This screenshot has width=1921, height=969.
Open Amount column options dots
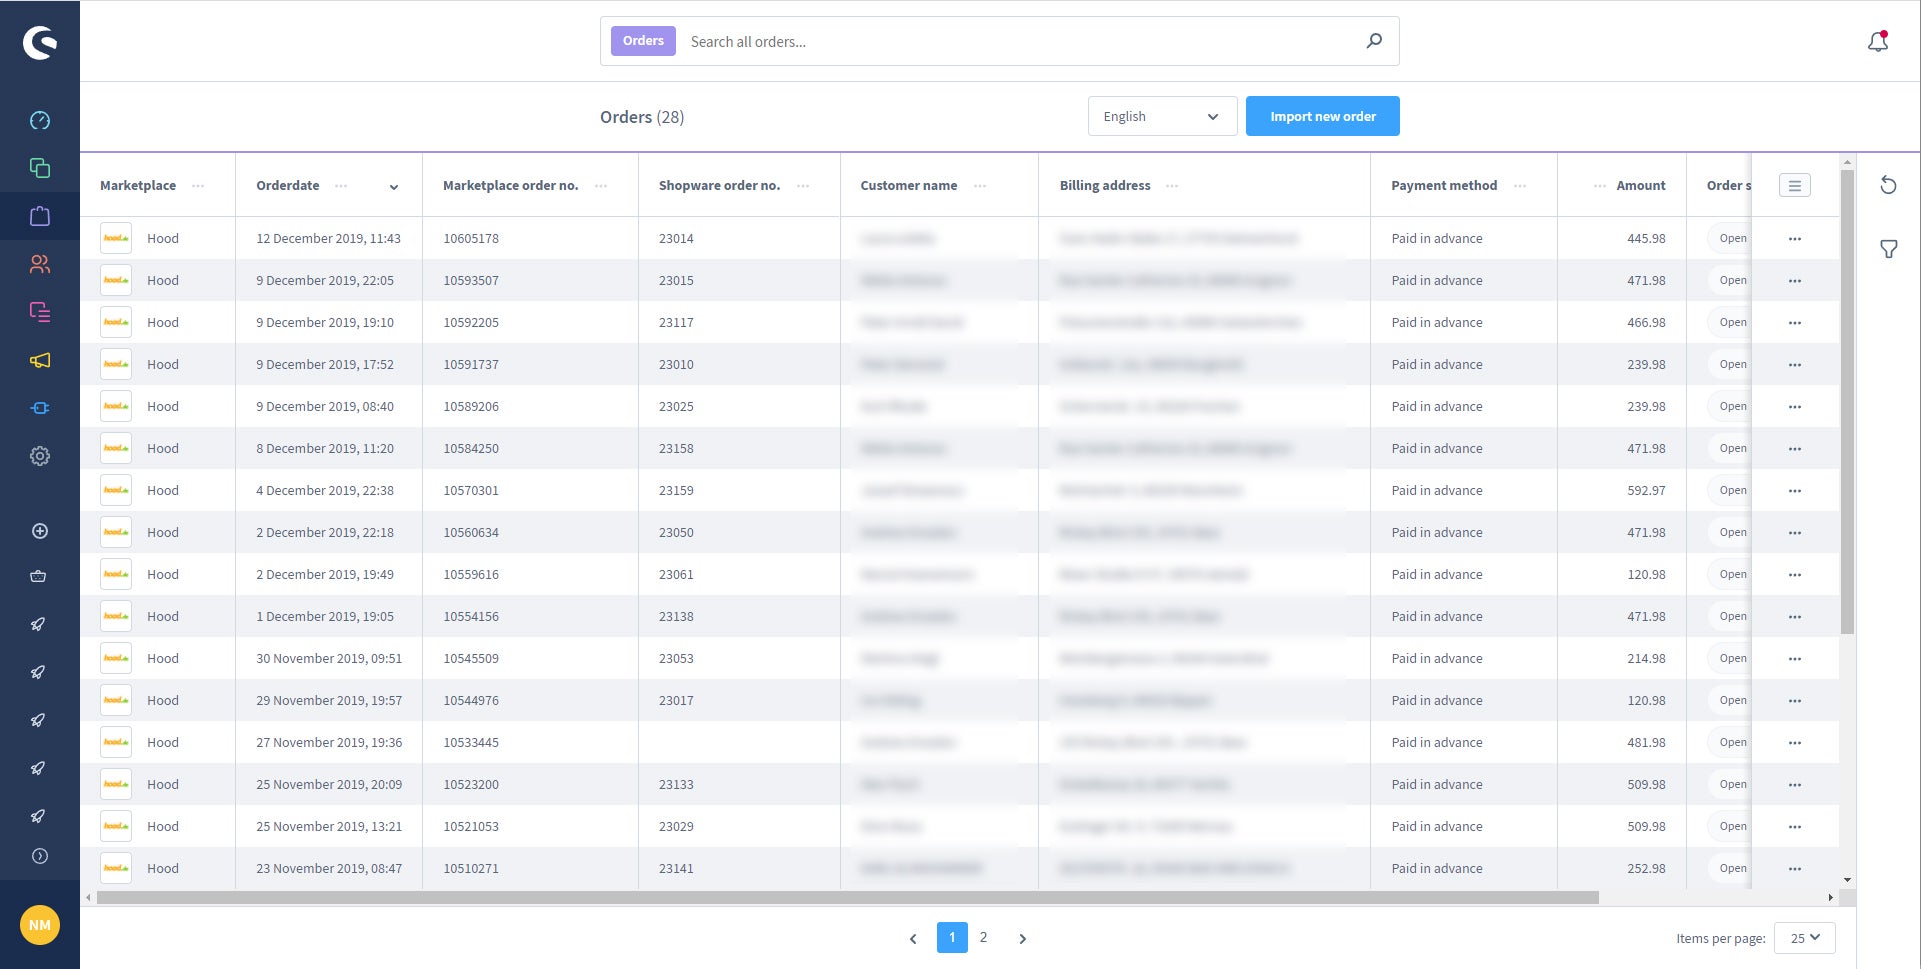coord(1600,186)
